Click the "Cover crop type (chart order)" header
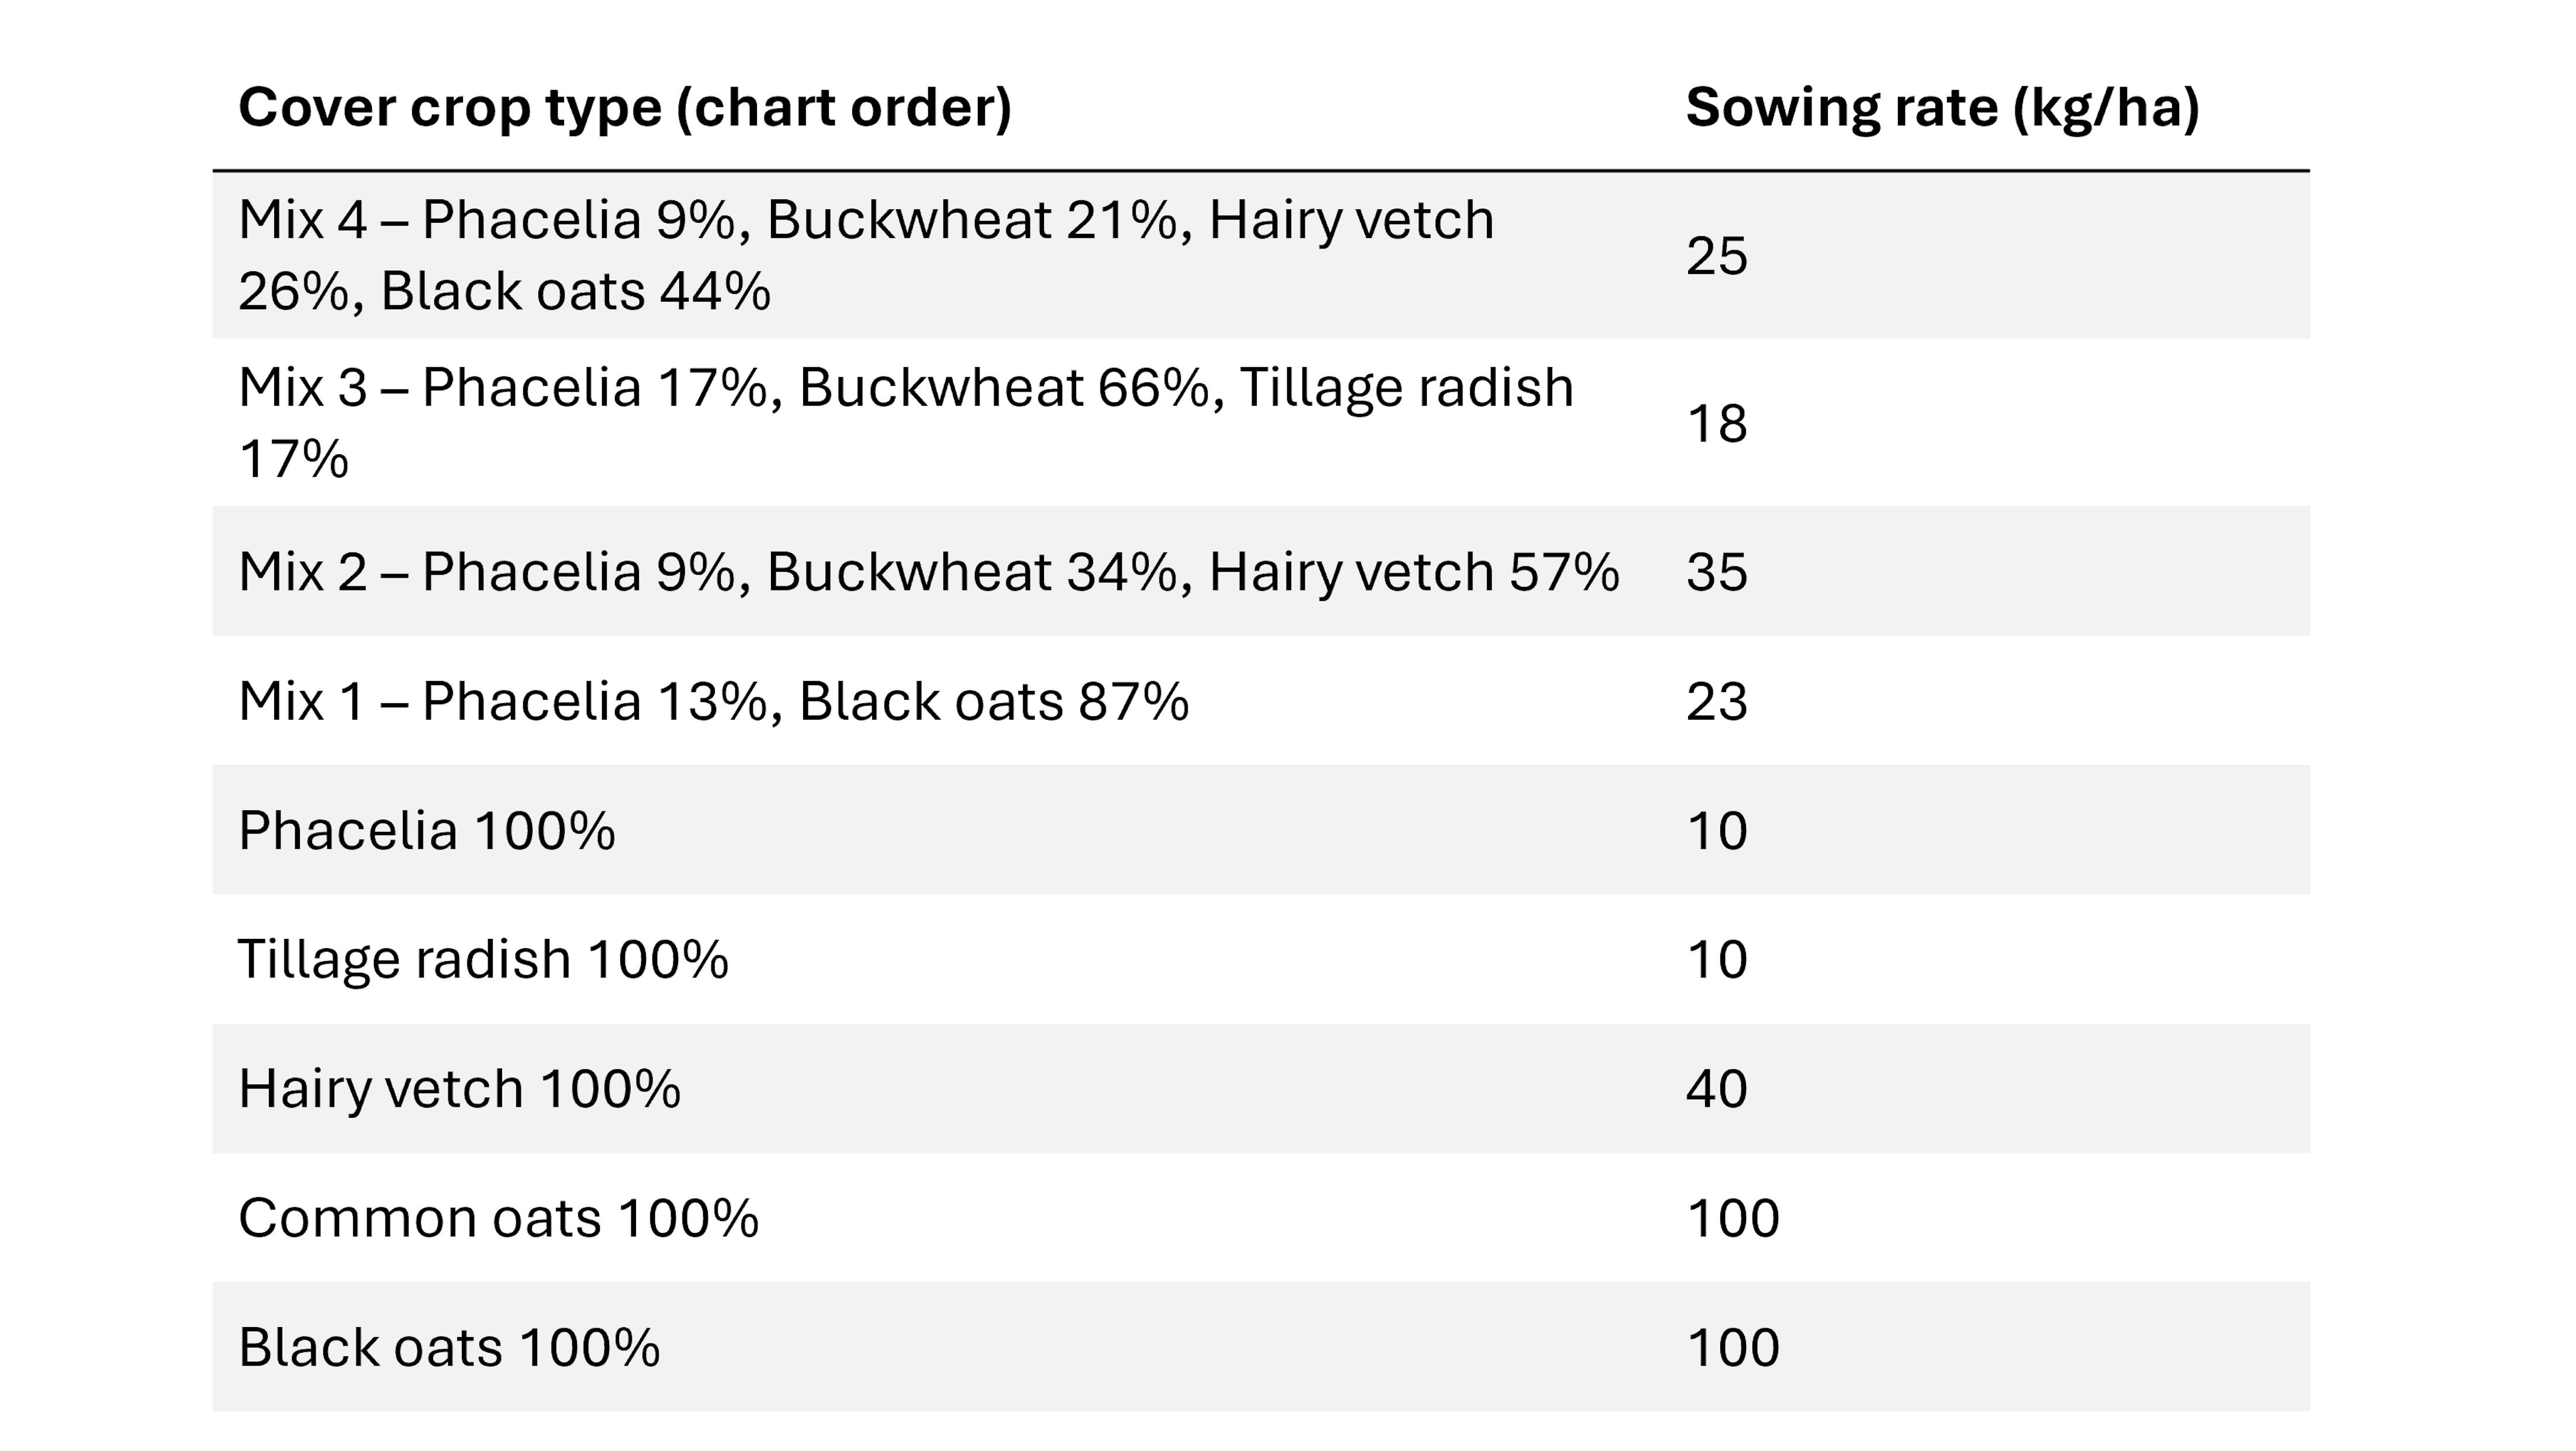Screen dimensions: 2576x1451 click(625, 107)
